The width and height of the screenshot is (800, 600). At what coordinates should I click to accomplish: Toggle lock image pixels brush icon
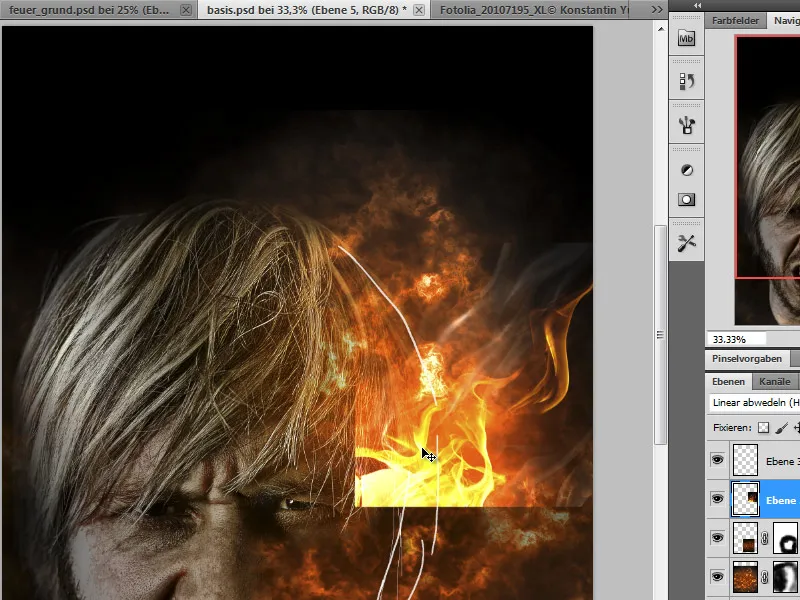pos(781,428)
